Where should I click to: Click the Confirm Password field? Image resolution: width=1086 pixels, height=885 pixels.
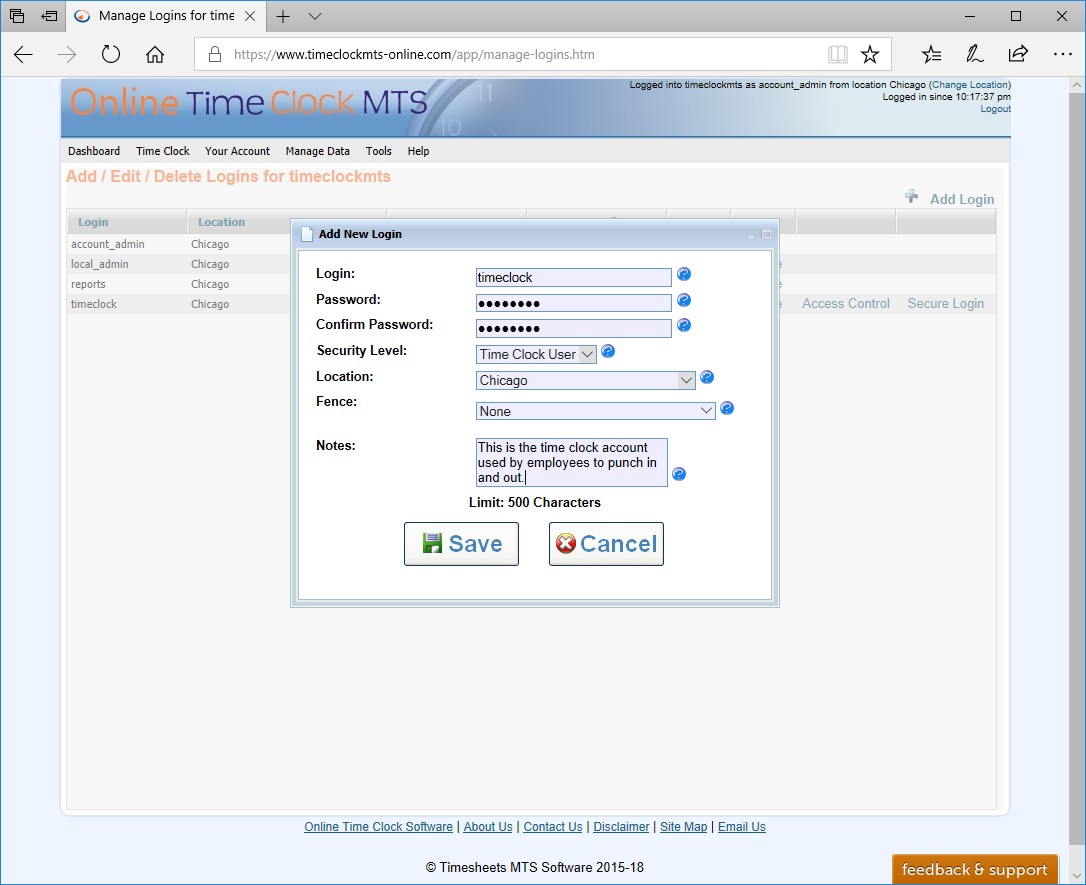pos(573,328)
